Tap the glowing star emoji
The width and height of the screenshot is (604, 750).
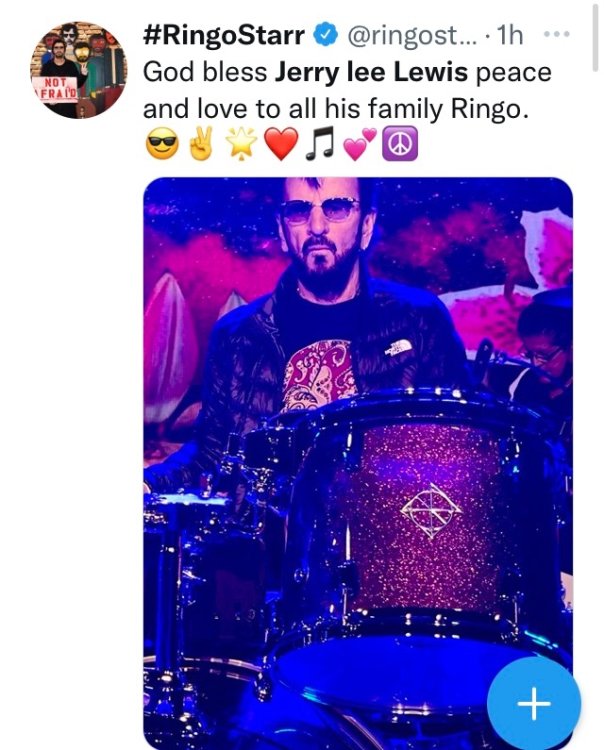pyautogui.click(x=242, y=144)
